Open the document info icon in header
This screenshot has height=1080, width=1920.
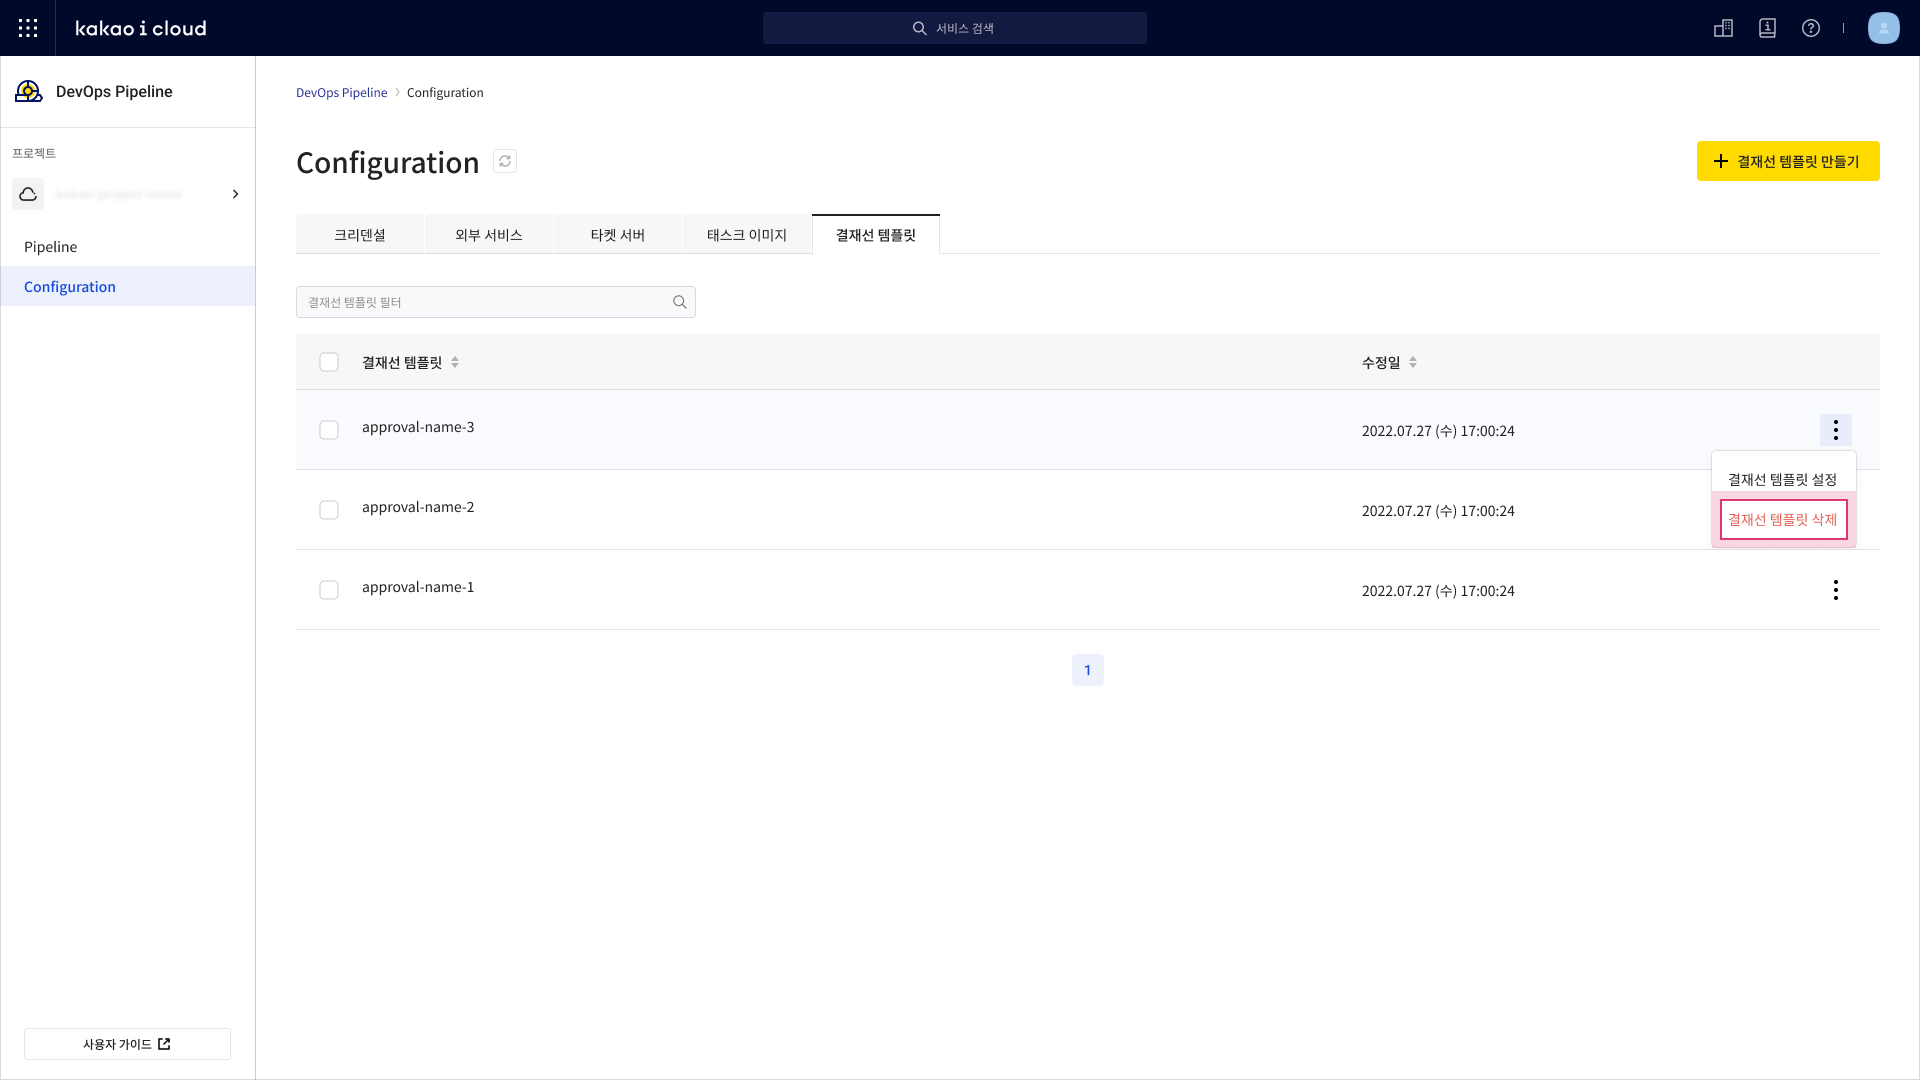tap(1767, 28)
